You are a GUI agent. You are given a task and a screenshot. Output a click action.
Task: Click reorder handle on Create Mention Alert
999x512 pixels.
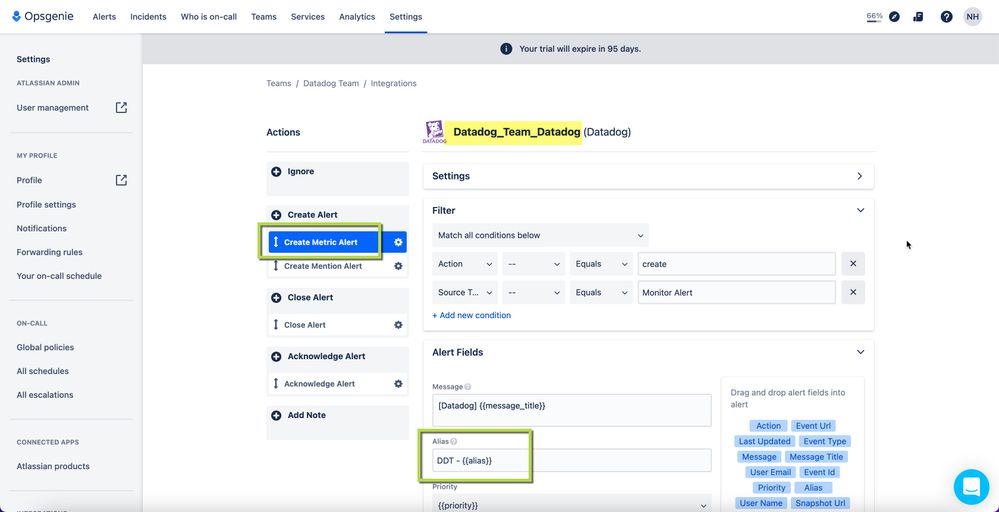[x=276, y=266]
